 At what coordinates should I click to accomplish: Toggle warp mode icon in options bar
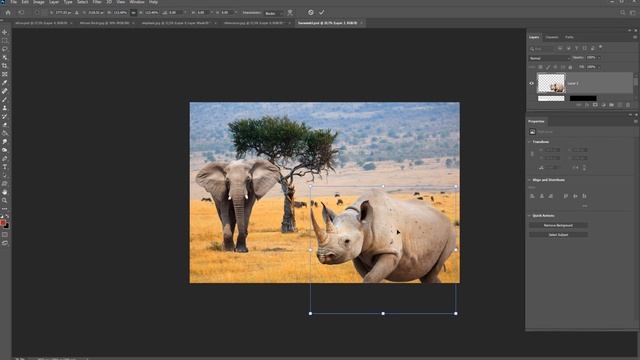pyautogui.click(x=290, y=13)
